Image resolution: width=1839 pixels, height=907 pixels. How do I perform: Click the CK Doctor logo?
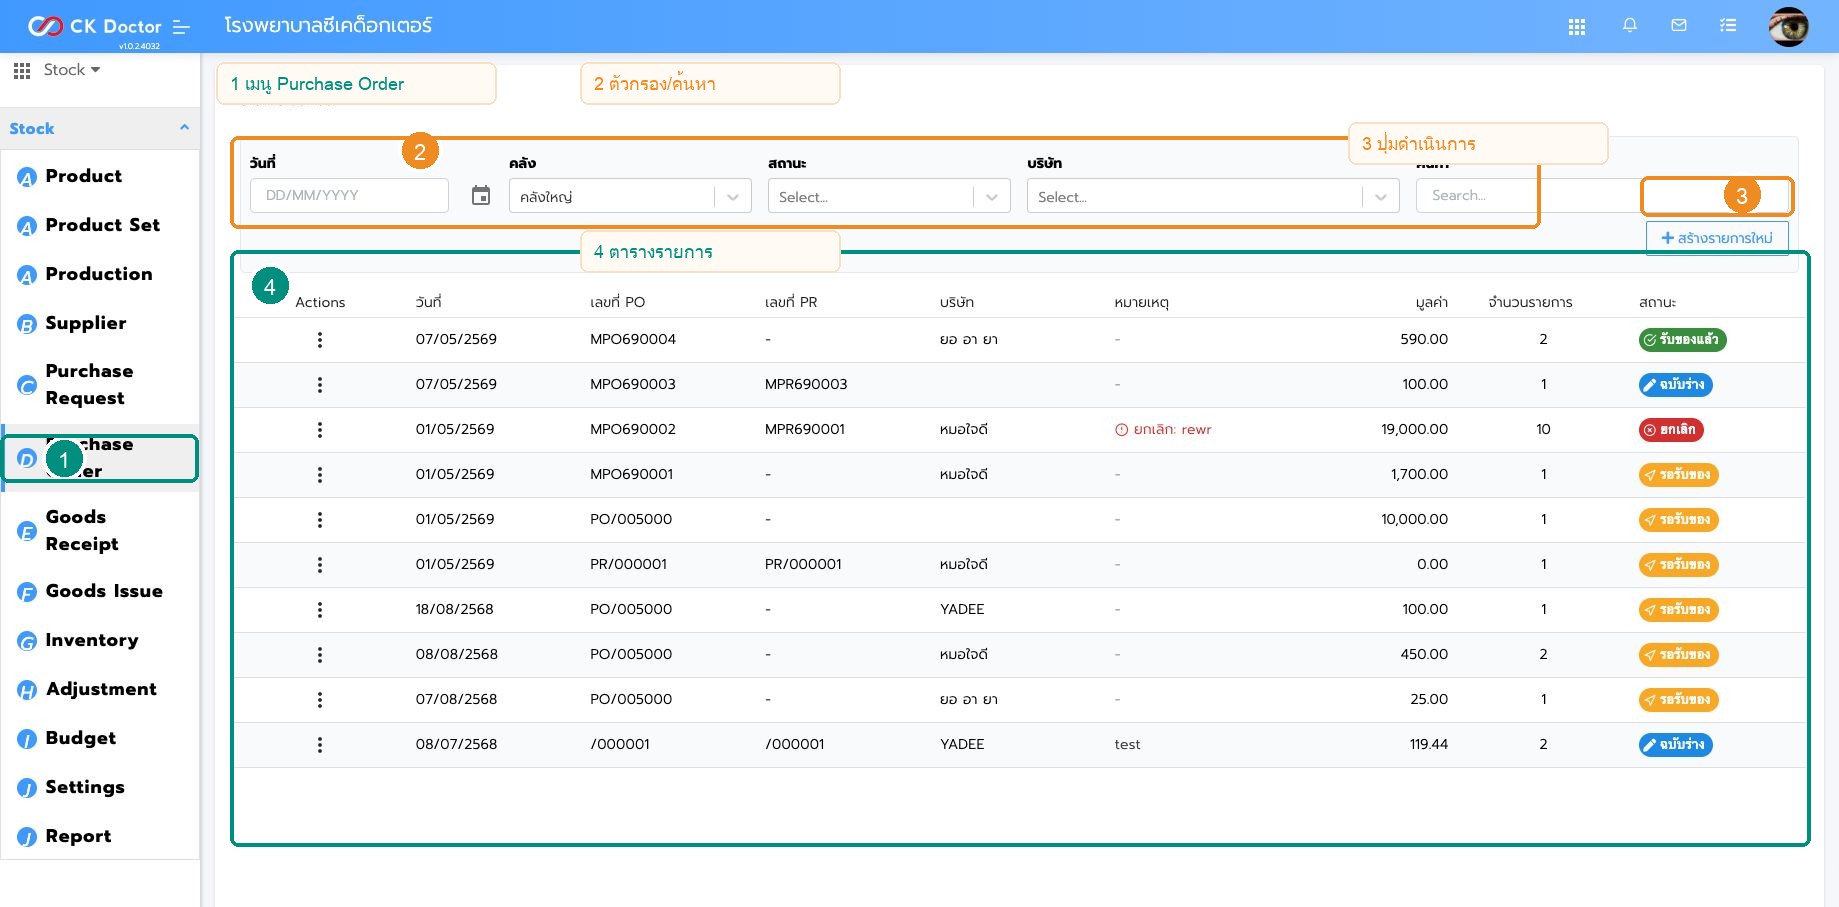tap(94, 26)
